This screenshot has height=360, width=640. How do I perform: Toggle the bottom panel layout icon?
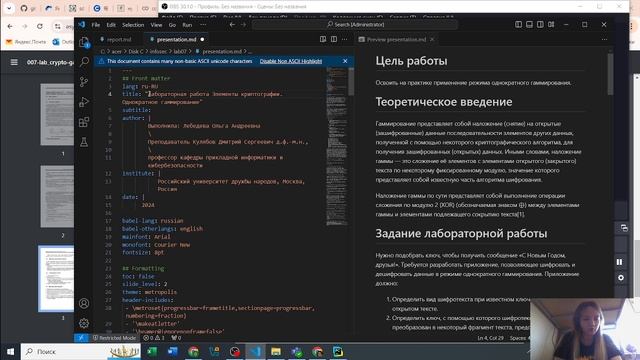click(x=529, y=24)
